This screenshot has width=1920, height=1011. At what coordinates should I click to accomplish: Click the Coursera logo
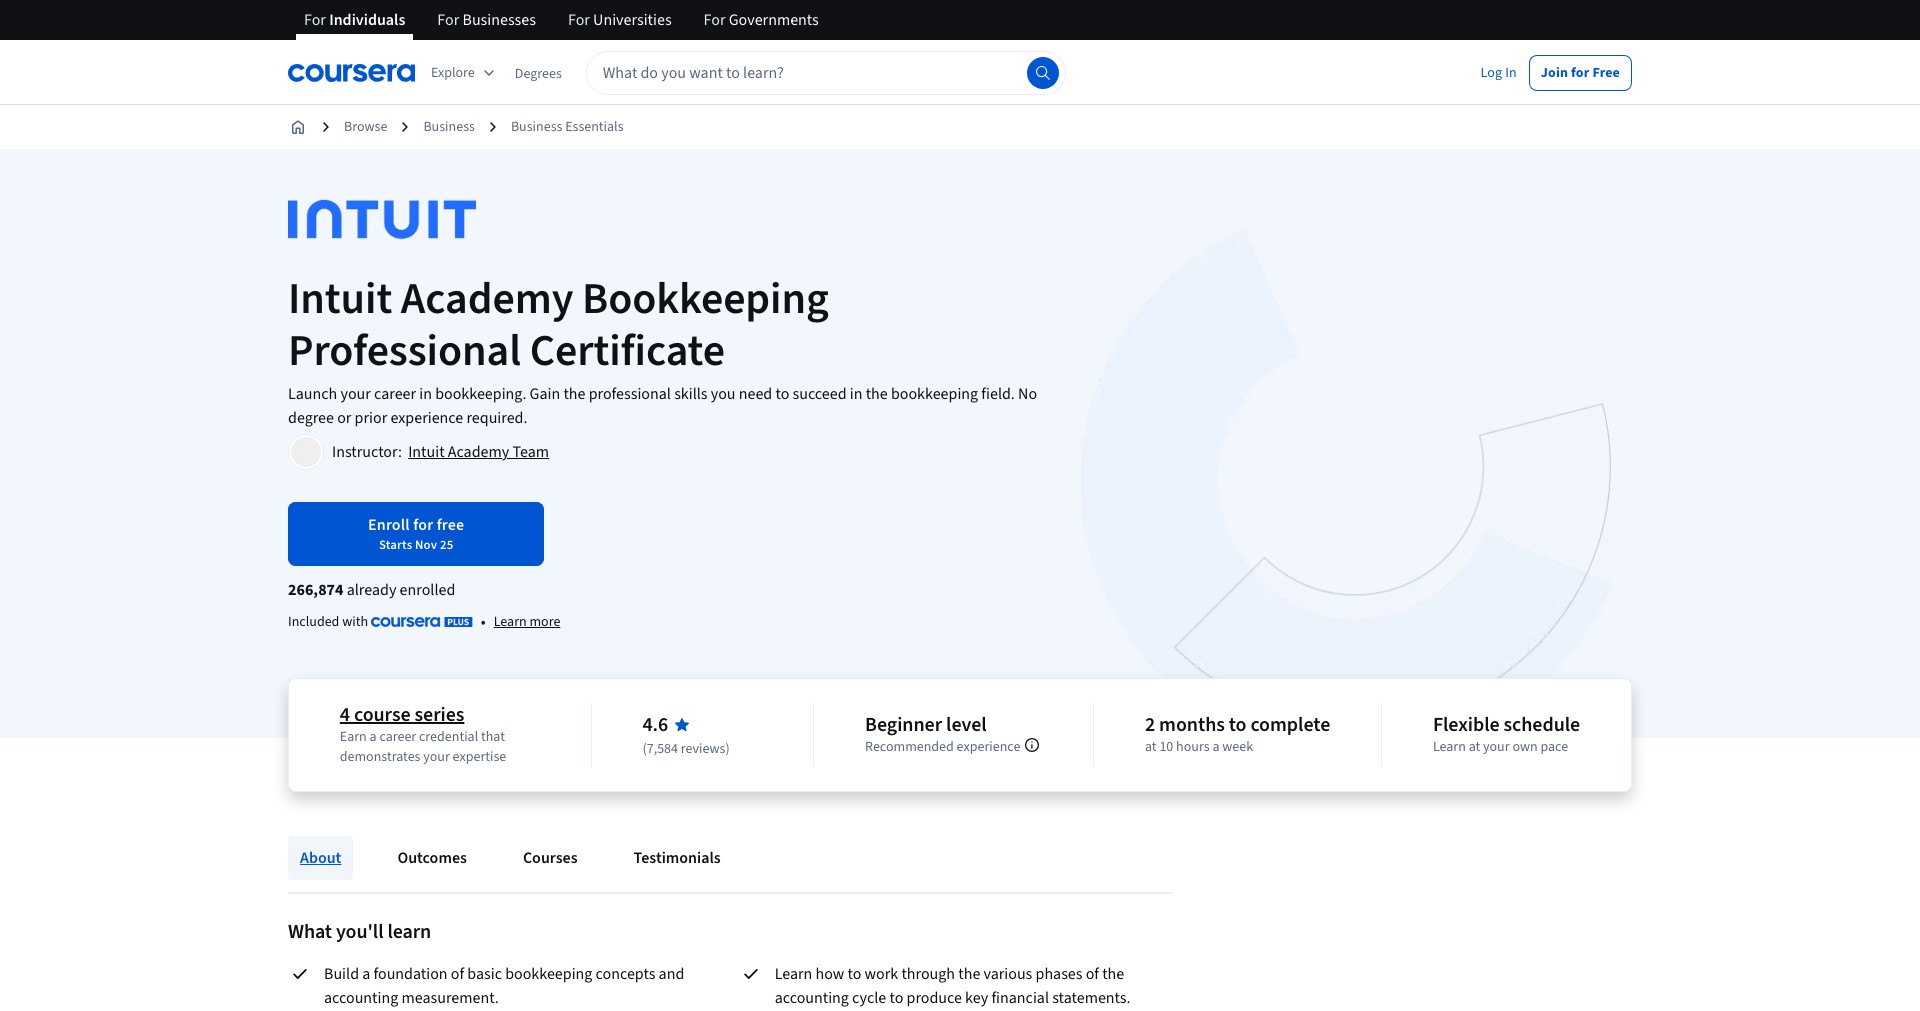351,73
